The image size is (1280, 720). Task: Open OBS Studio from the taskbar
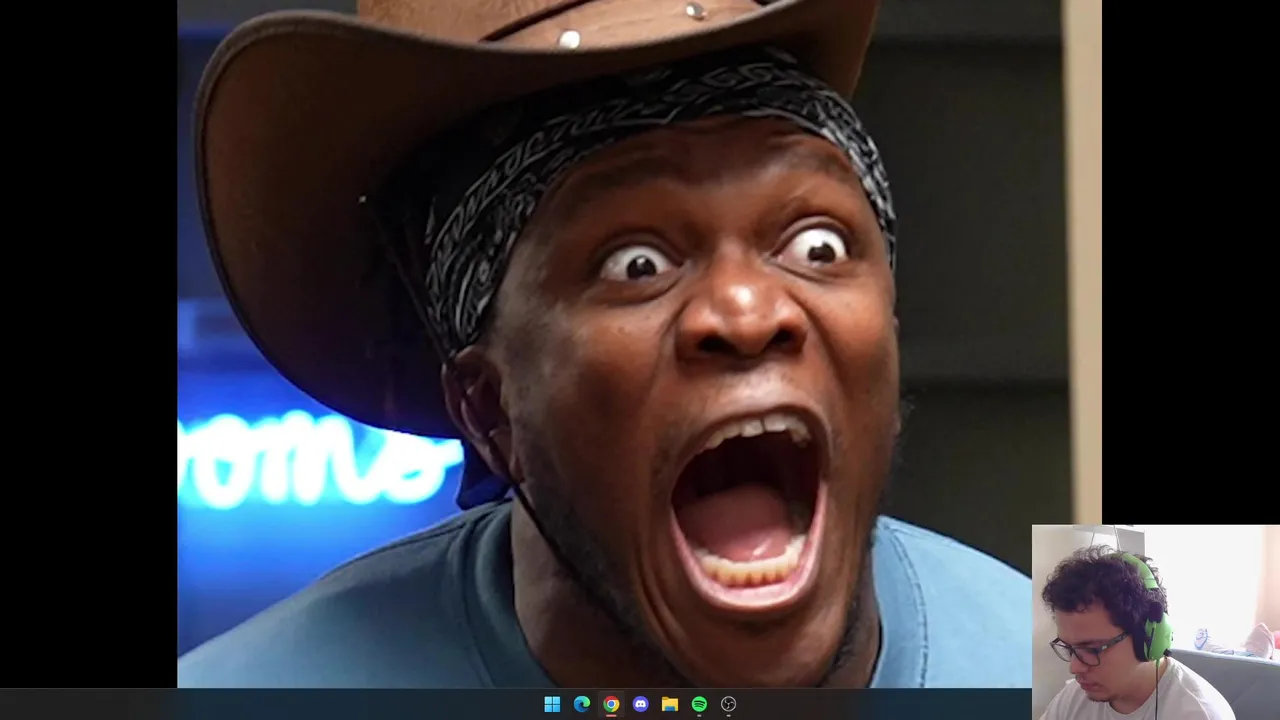pos(729,704)
